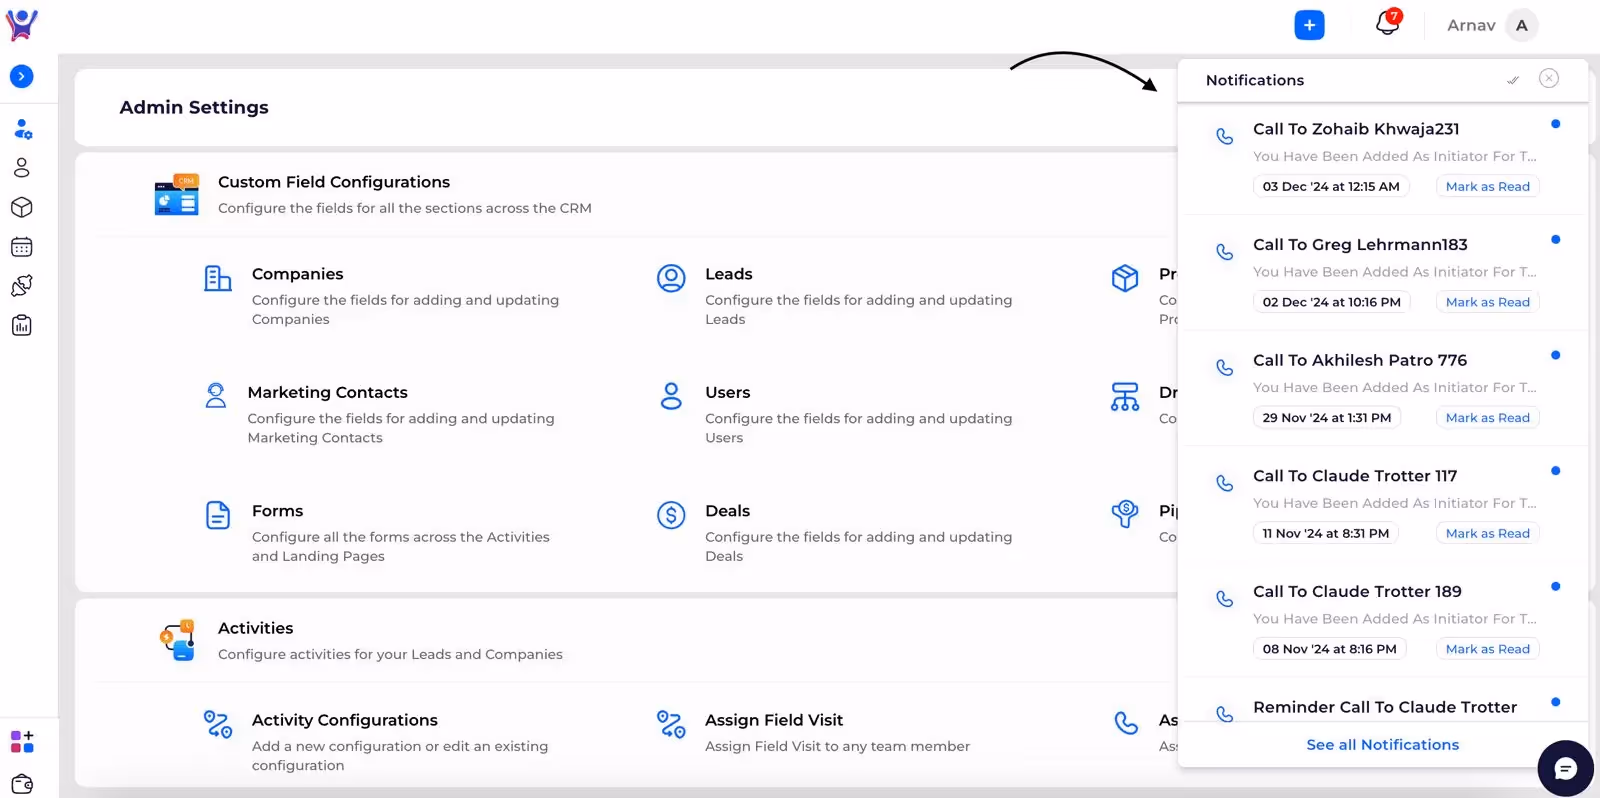
Task: Click See all Notifications link
Action: [x=1383, y=745]
